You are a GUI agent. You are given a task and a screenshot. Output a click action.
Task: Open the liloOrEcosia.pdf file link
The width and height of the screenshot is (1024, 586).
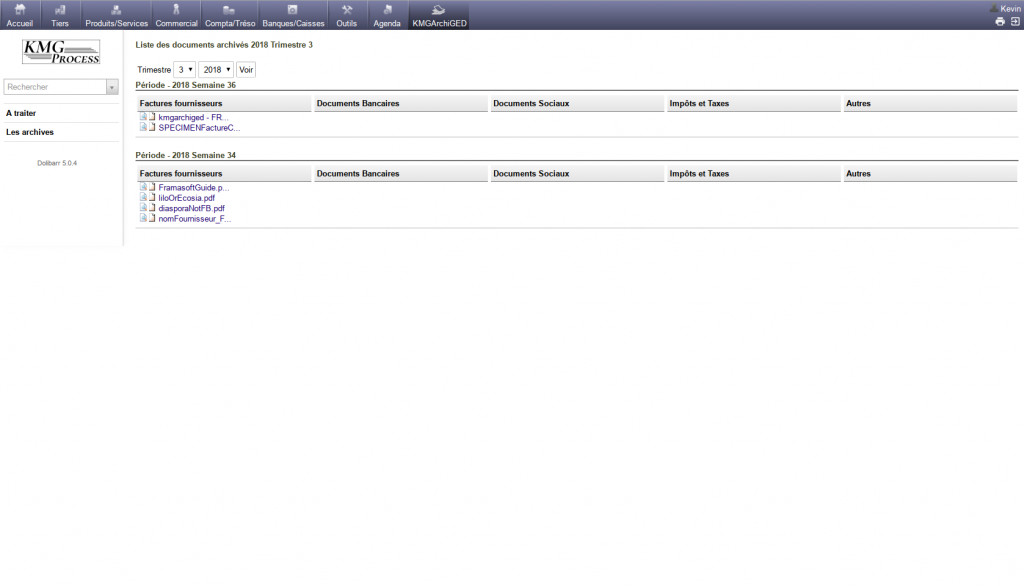[x=187, y=198]
